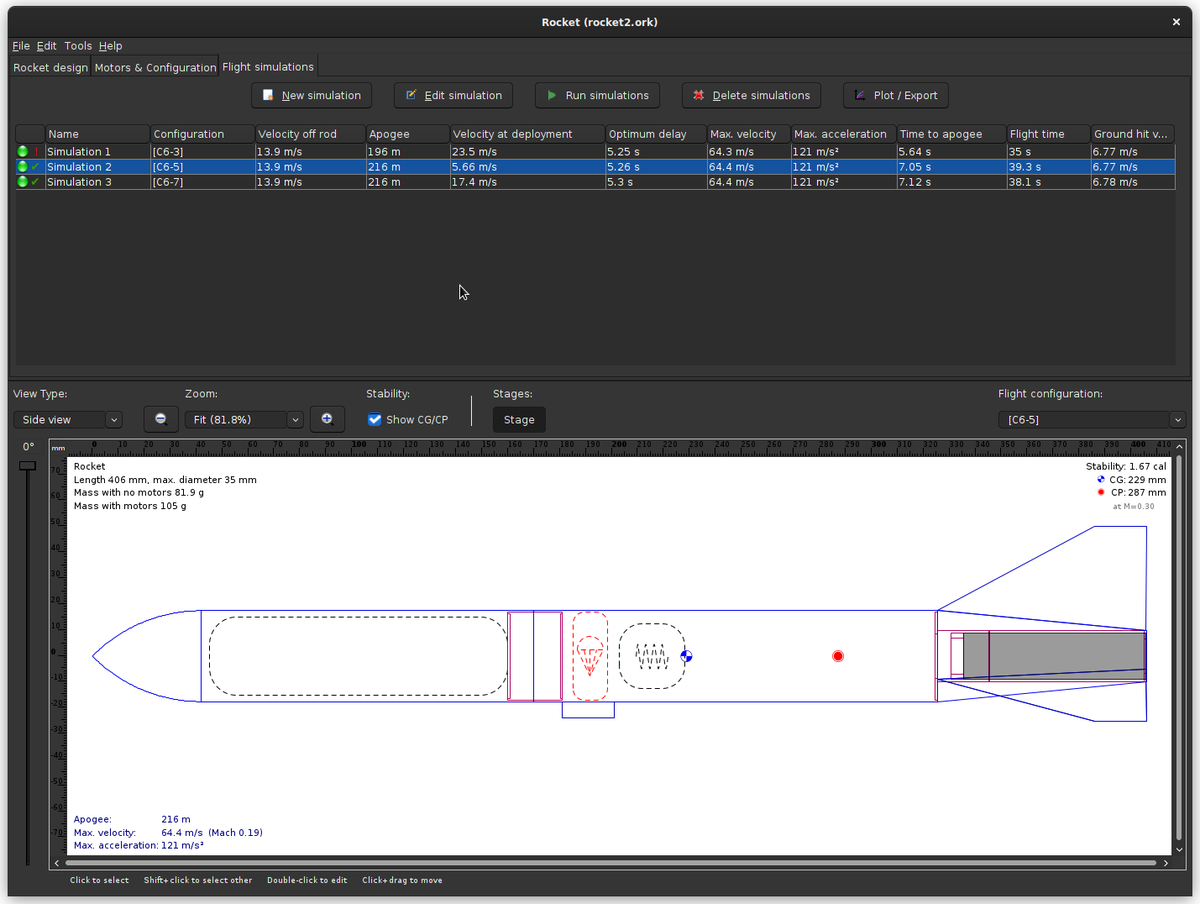Click the [C6-3] configuration cell
The image size is (1200, 904).
tap(202, 152)
